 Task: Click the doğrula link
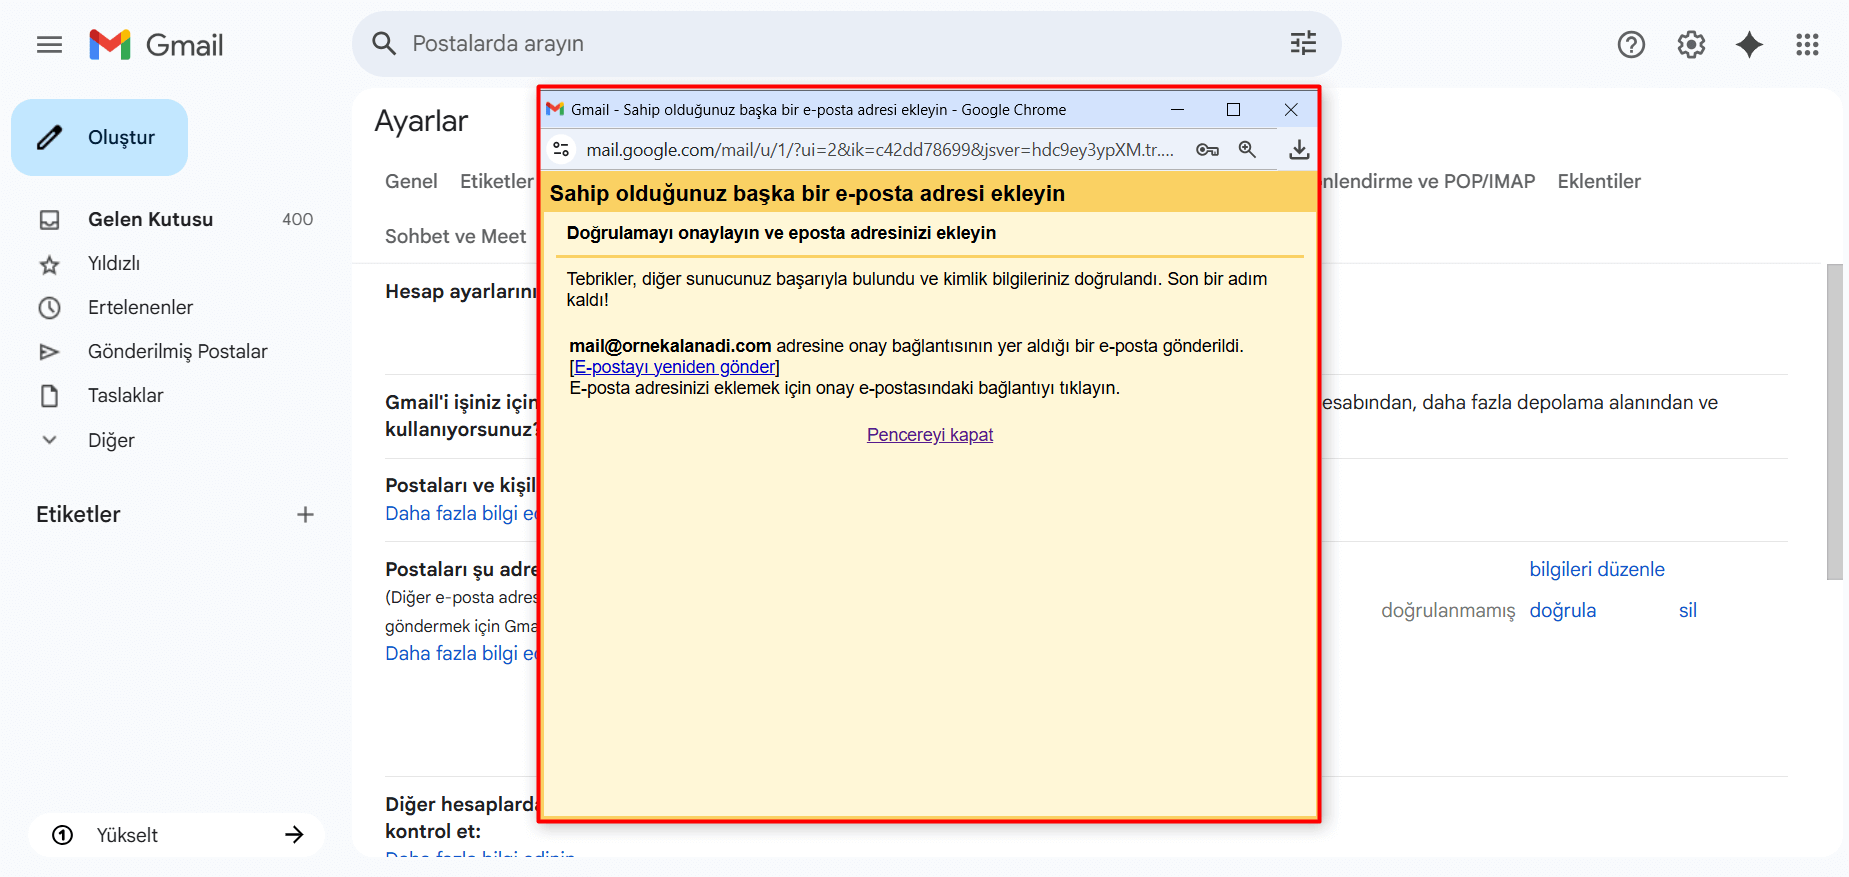(x=1563, y=610)
